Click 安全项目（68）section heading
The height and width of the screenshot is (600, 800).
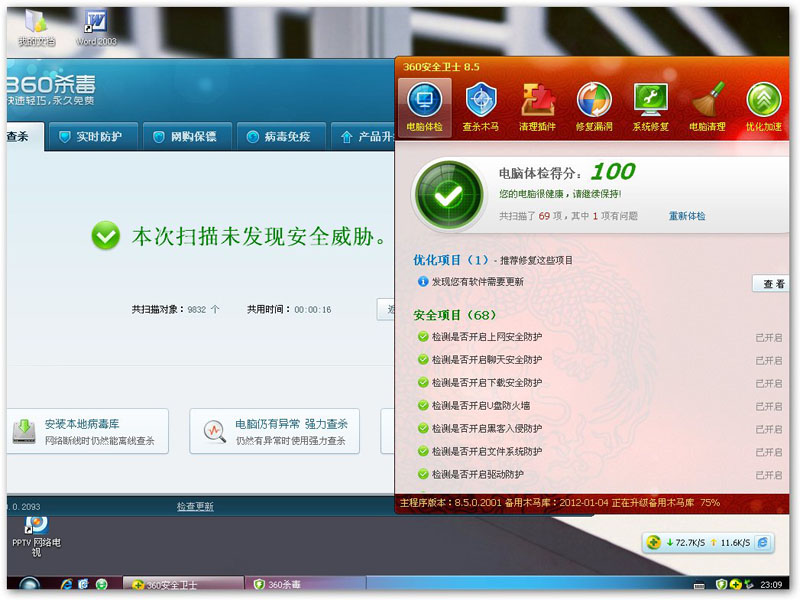point(455,315)
